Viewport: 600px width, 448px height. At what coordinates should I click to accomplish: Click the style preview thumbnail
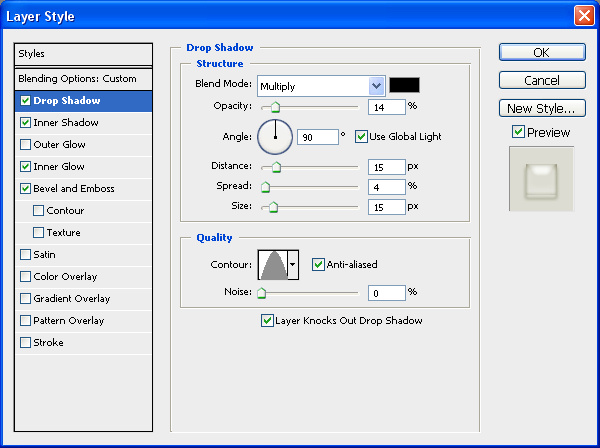pos(541,179)
